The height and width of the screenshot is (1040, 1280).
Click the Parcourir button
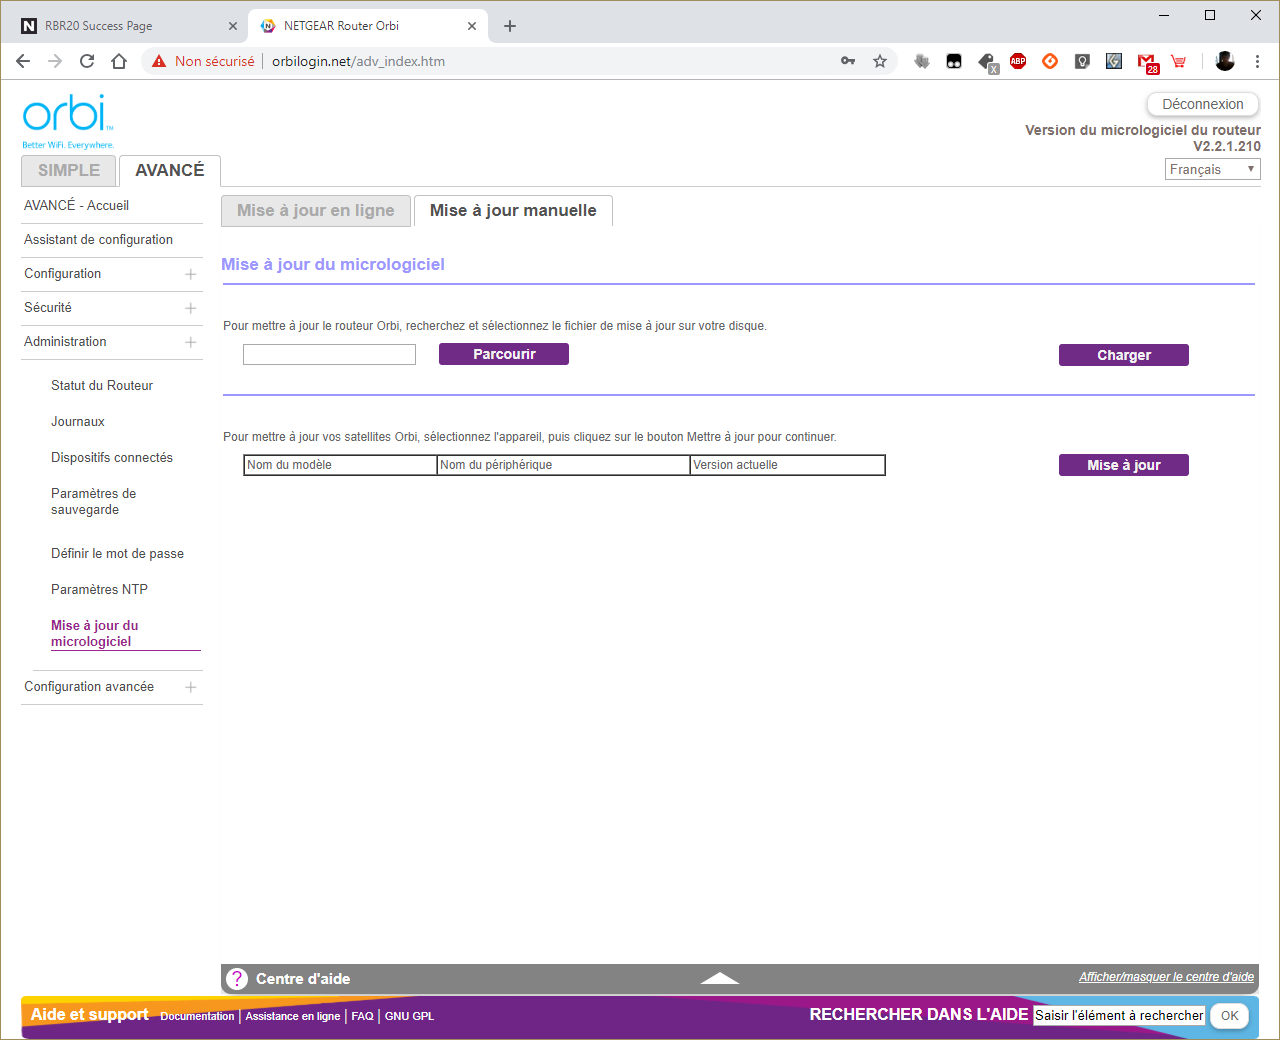504,354
